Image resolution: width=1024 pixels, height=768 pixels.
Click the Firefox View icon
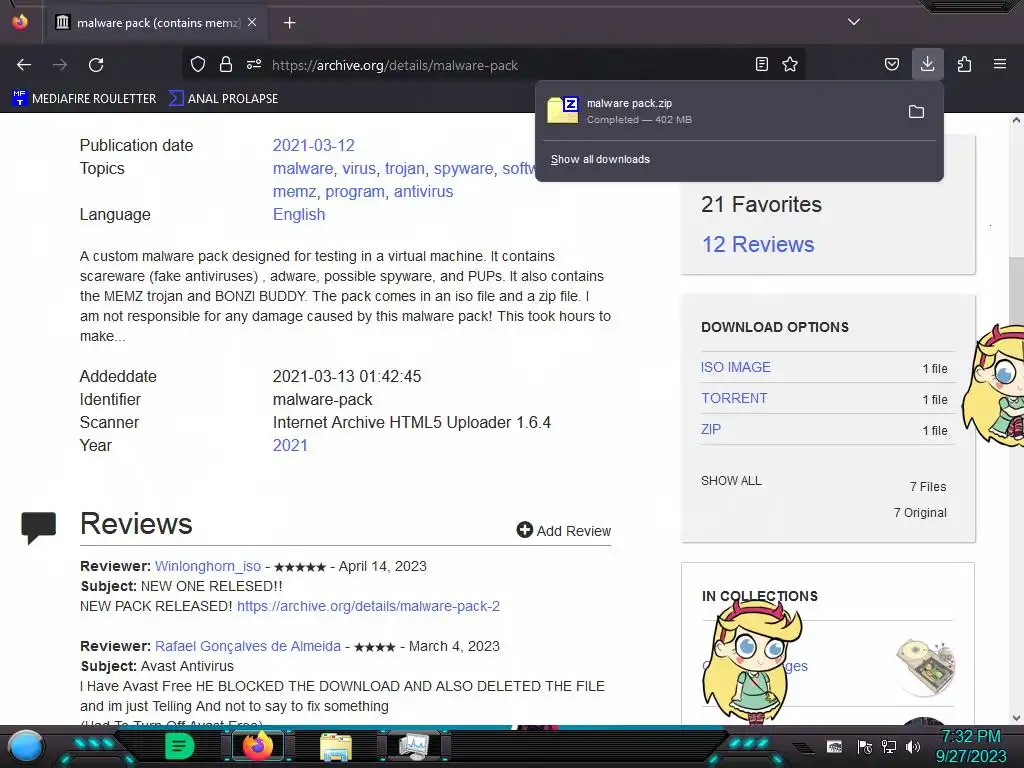pos(20,22)
